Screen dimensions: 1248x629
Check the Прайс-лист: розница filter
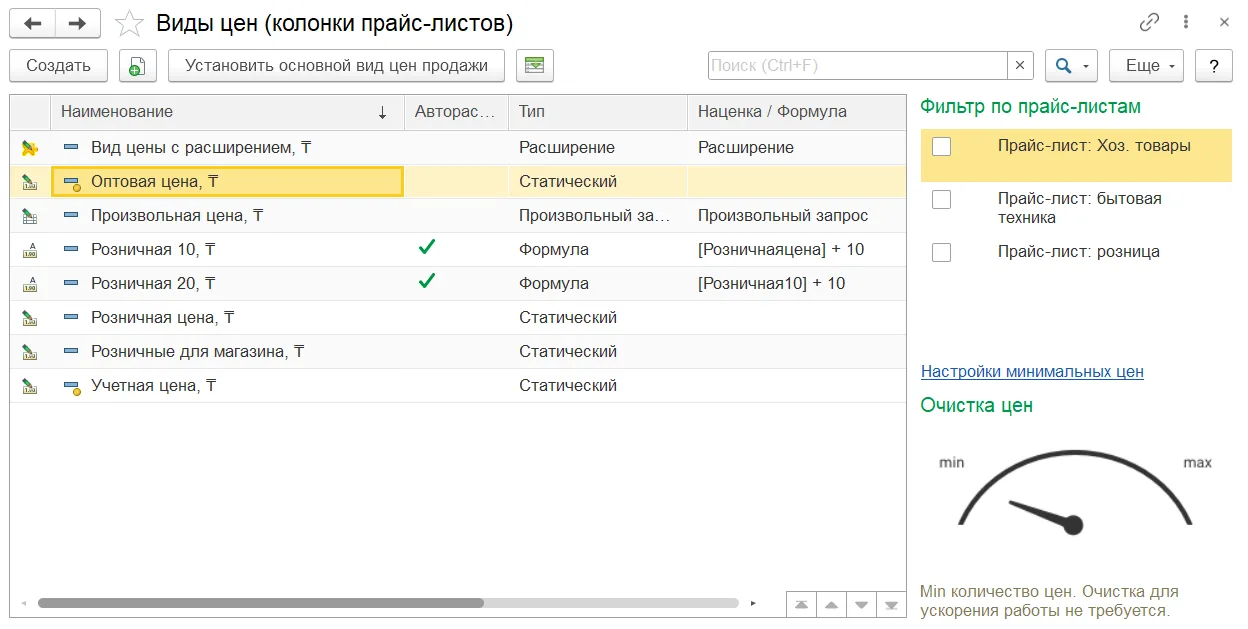pos(941,252)
